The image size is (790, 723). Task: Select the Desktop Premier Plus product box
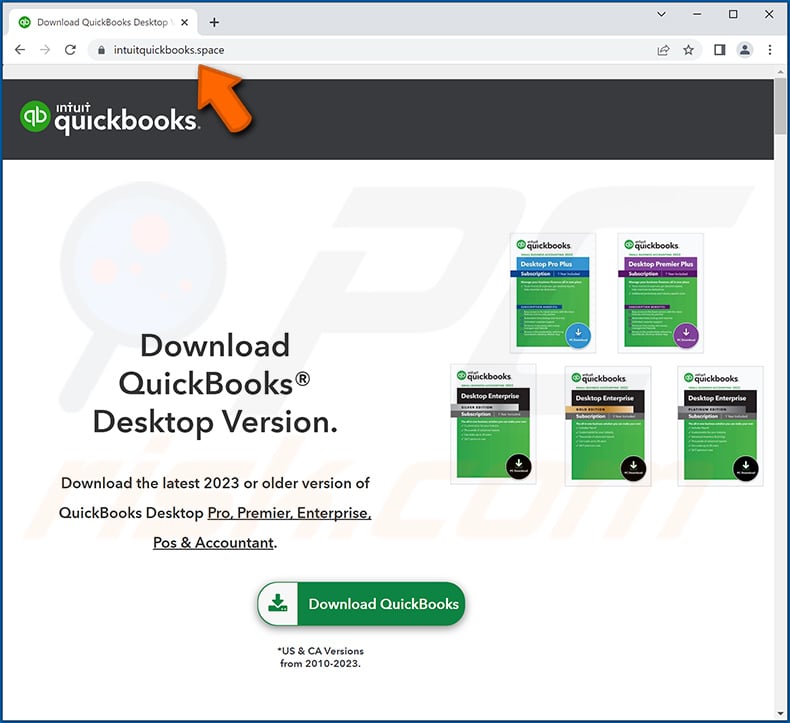tap(661, 293)
